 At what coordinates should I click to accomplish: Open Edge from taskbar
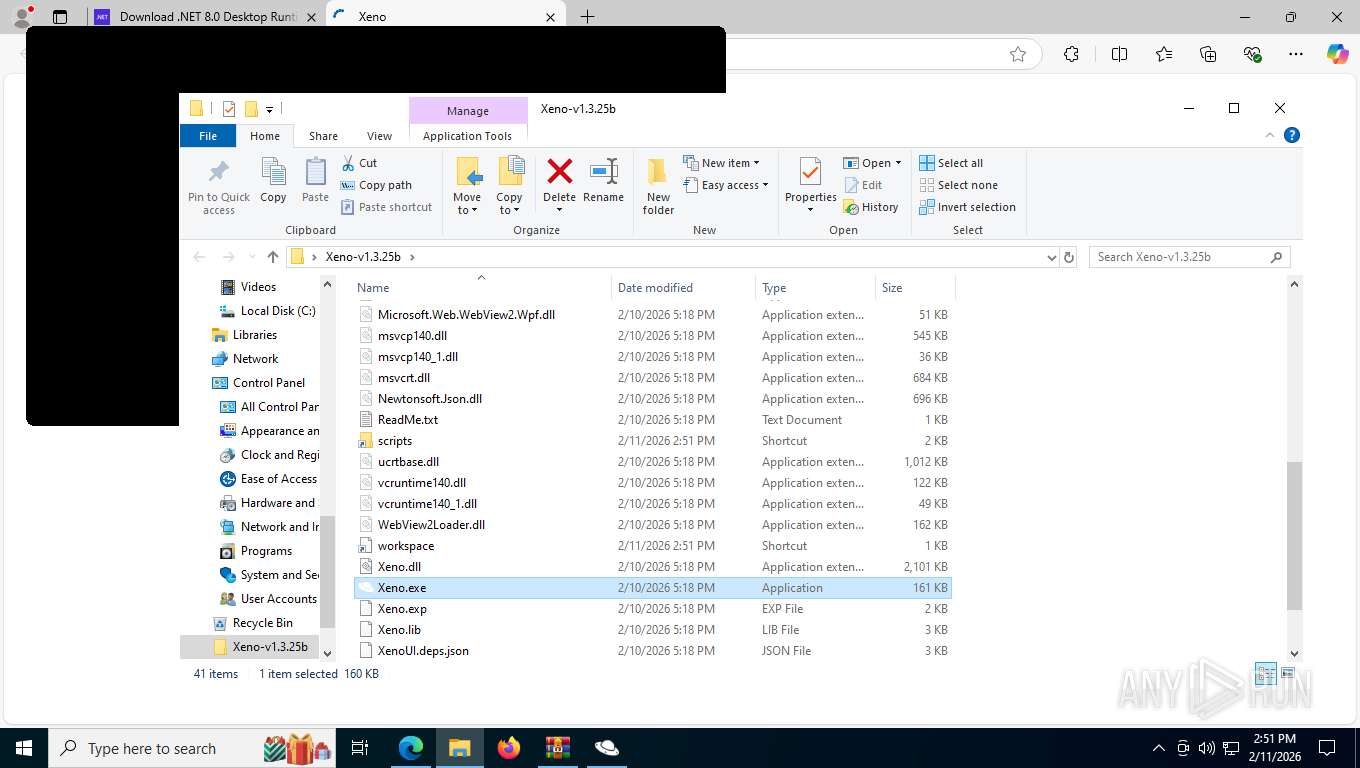pos(411,748)
